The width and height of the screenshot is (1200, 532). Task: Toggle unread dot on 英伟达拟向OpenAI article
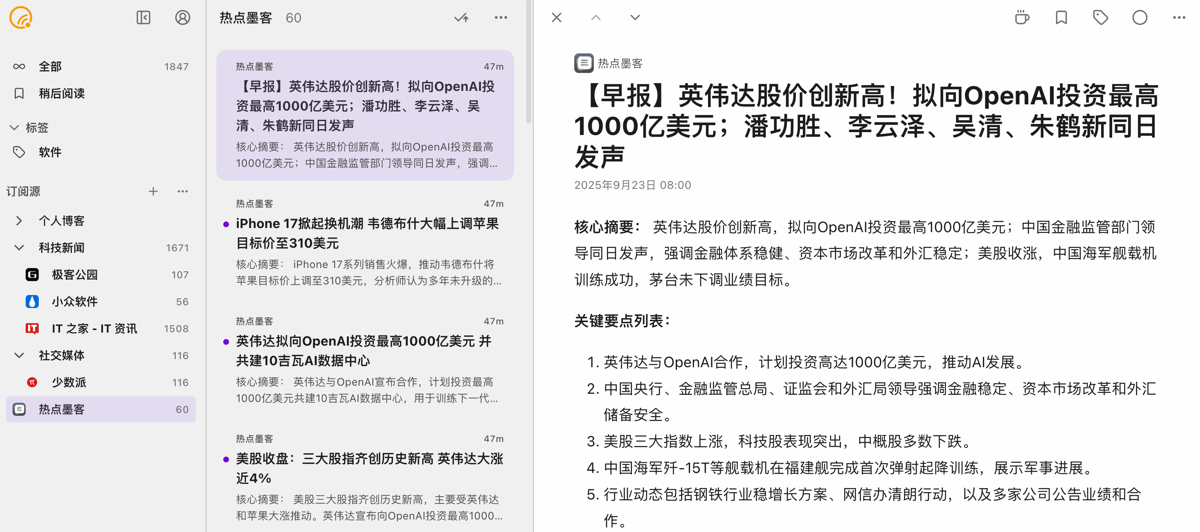[226, 342]
